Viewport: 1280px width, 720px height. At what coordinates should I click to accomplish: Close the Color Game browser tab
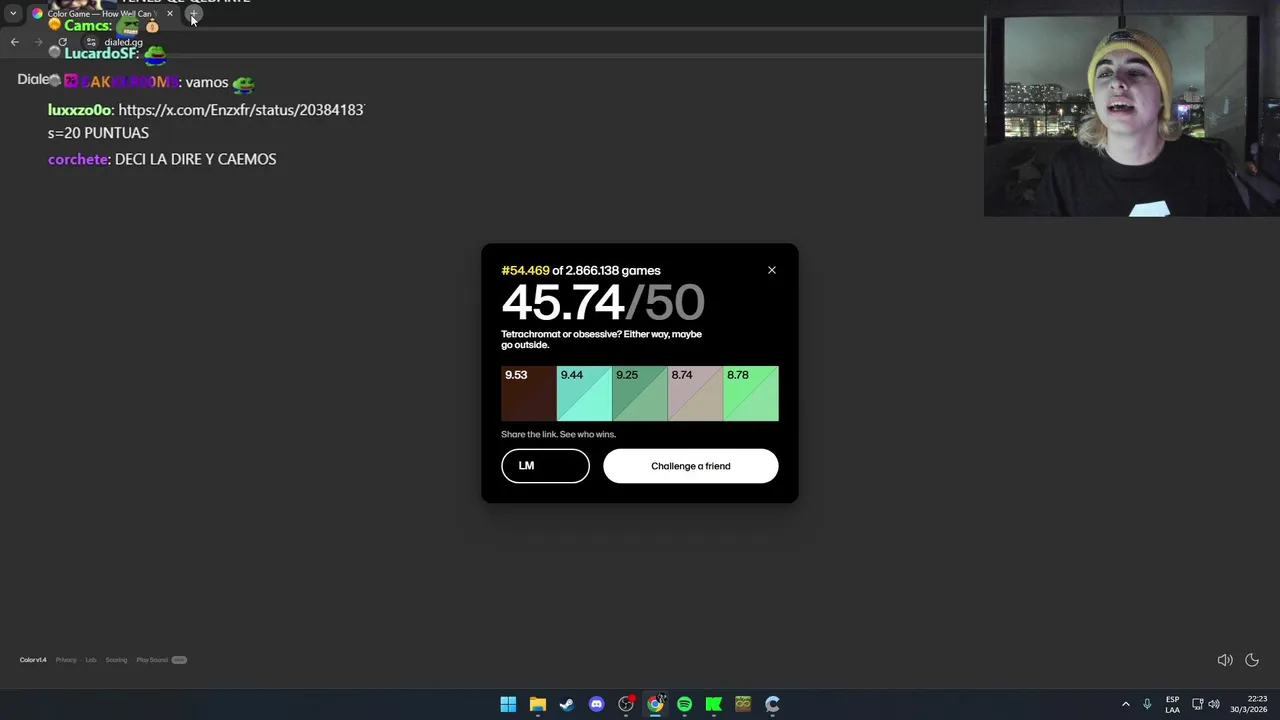pyautogui.click(x=170, y=14)
